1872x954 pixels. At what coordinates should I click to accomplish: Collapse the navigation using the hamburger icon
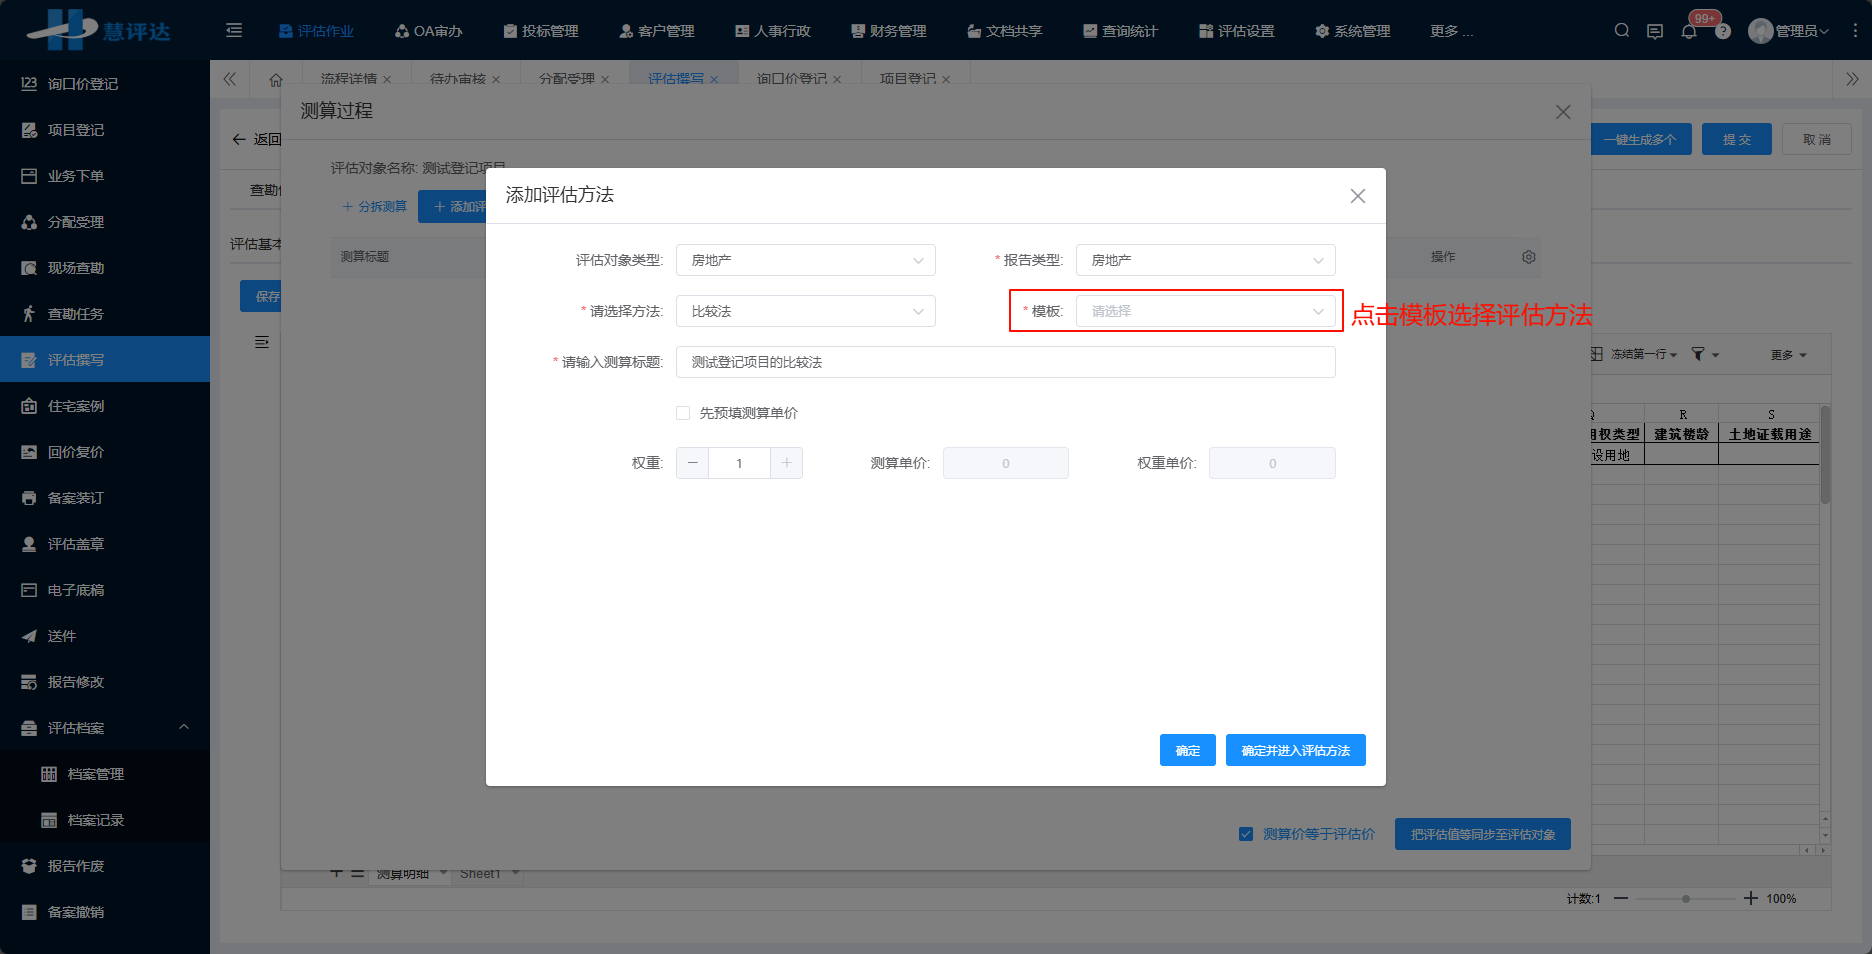click(233, 30)
